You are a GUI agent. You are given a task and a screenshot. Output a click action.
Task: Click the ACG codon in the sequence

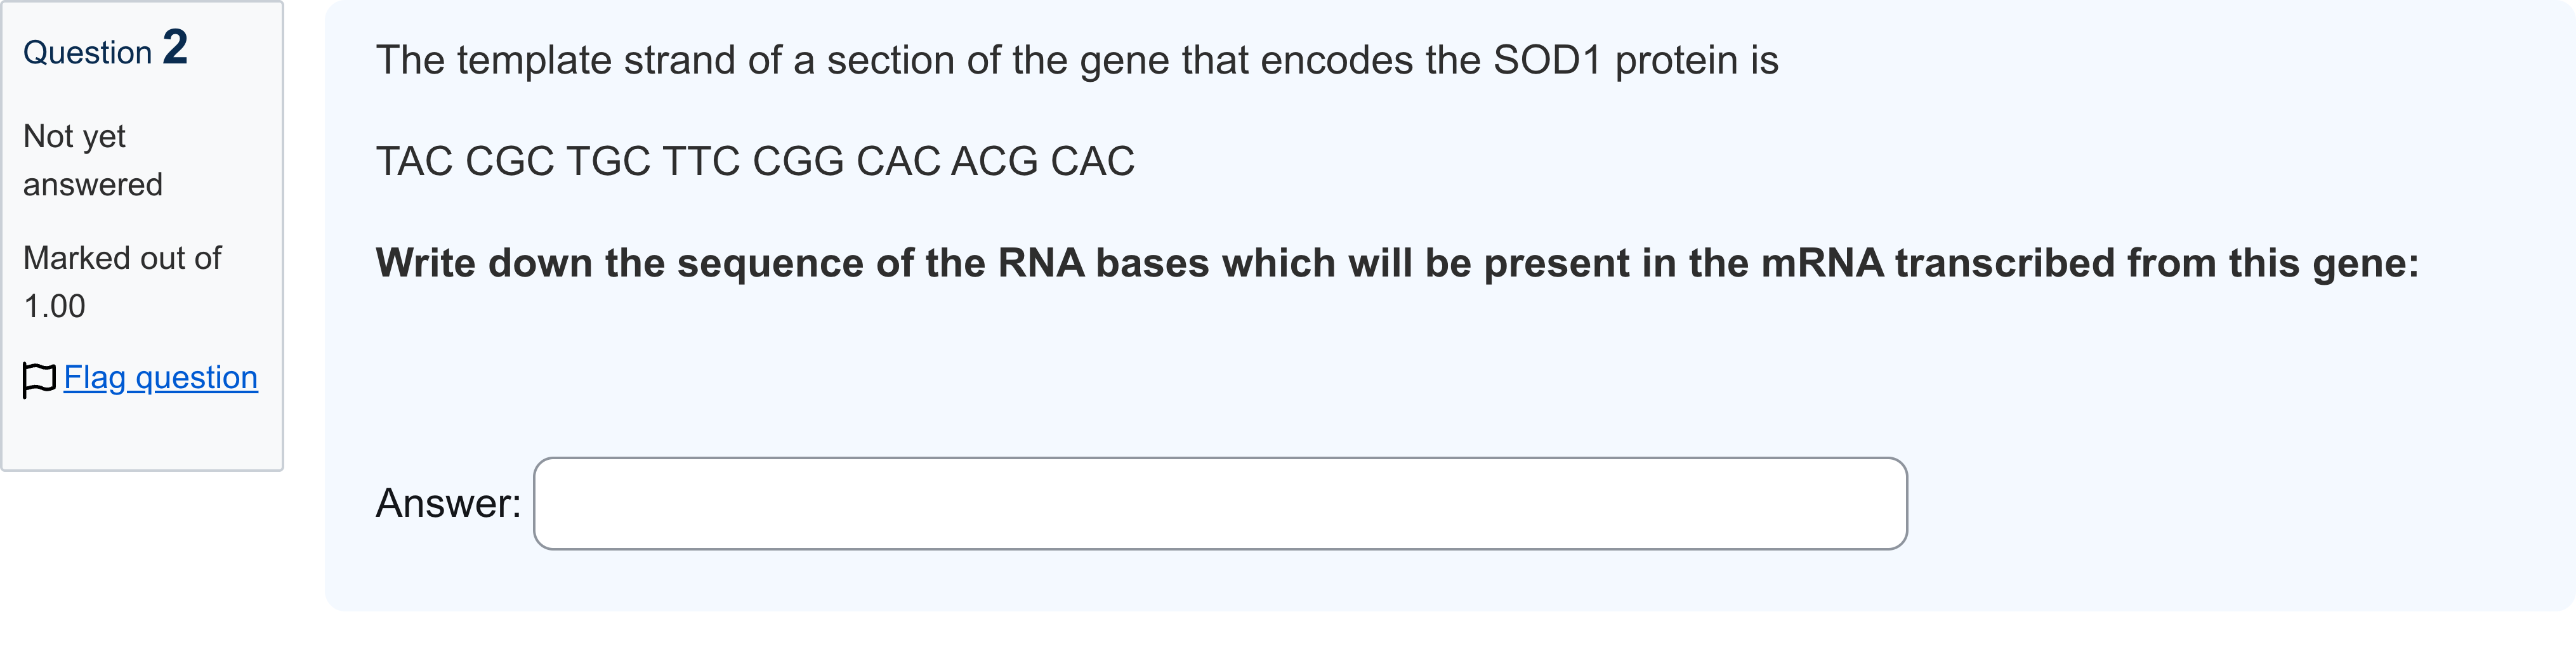(994, 161)
